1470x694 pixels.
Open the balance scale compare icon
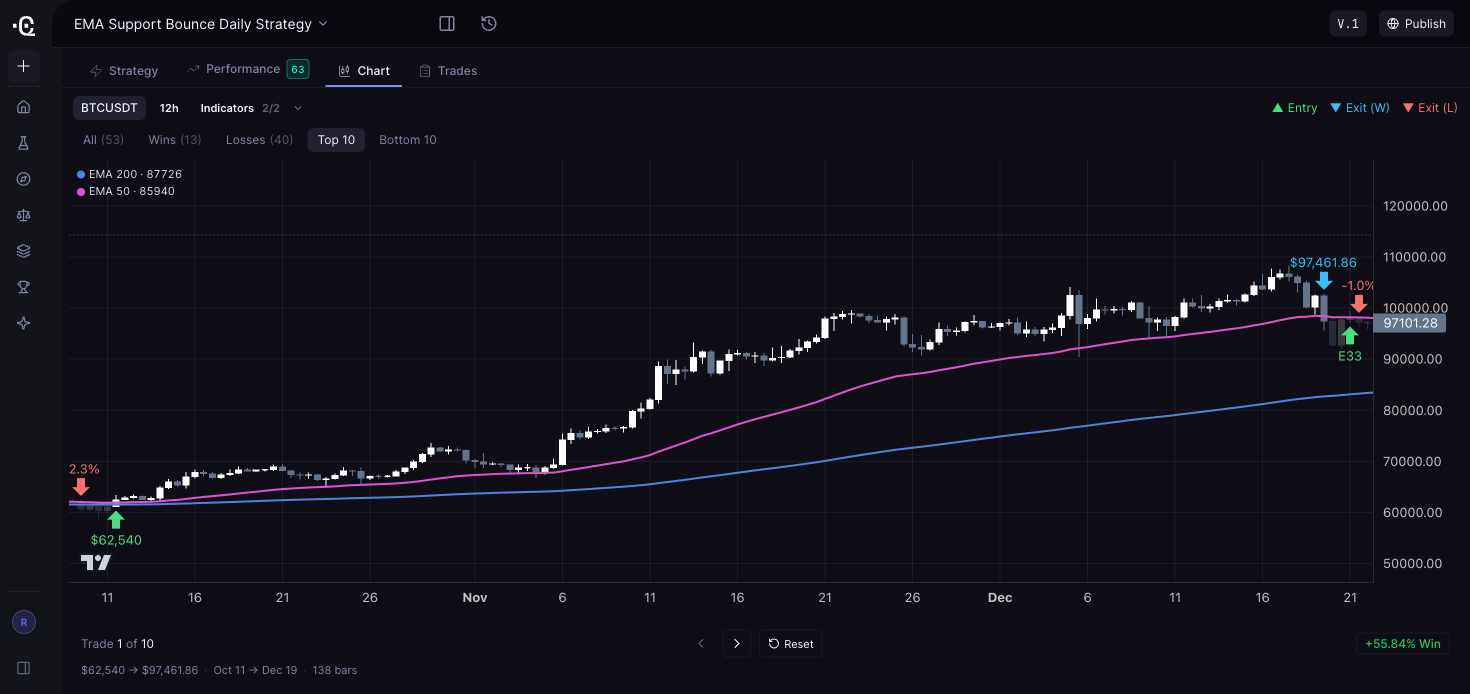click(24, 215)
